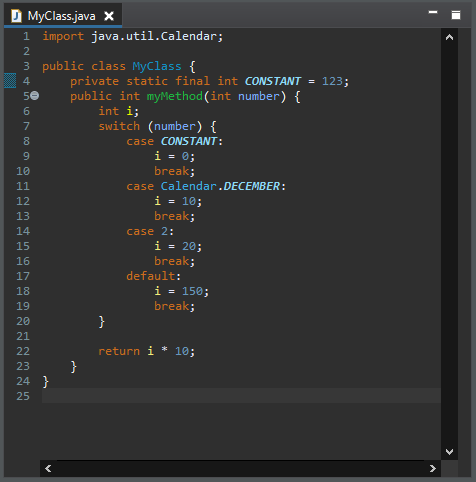476x482 pixels.
Task: Click the closing brace on line 24
Action: click(46, 381)
